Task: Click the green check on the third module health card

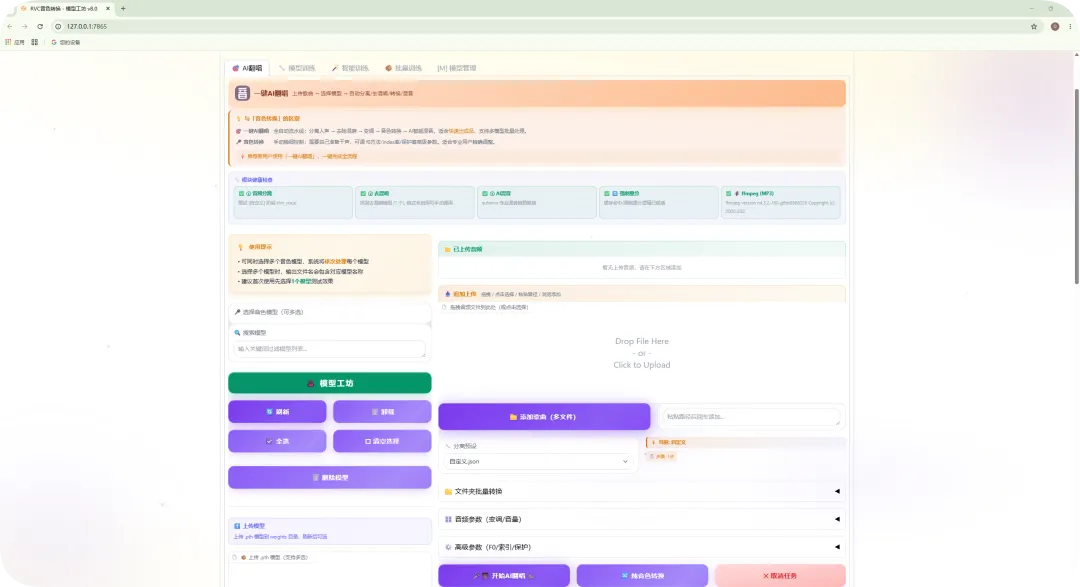Action: point(485,194)
